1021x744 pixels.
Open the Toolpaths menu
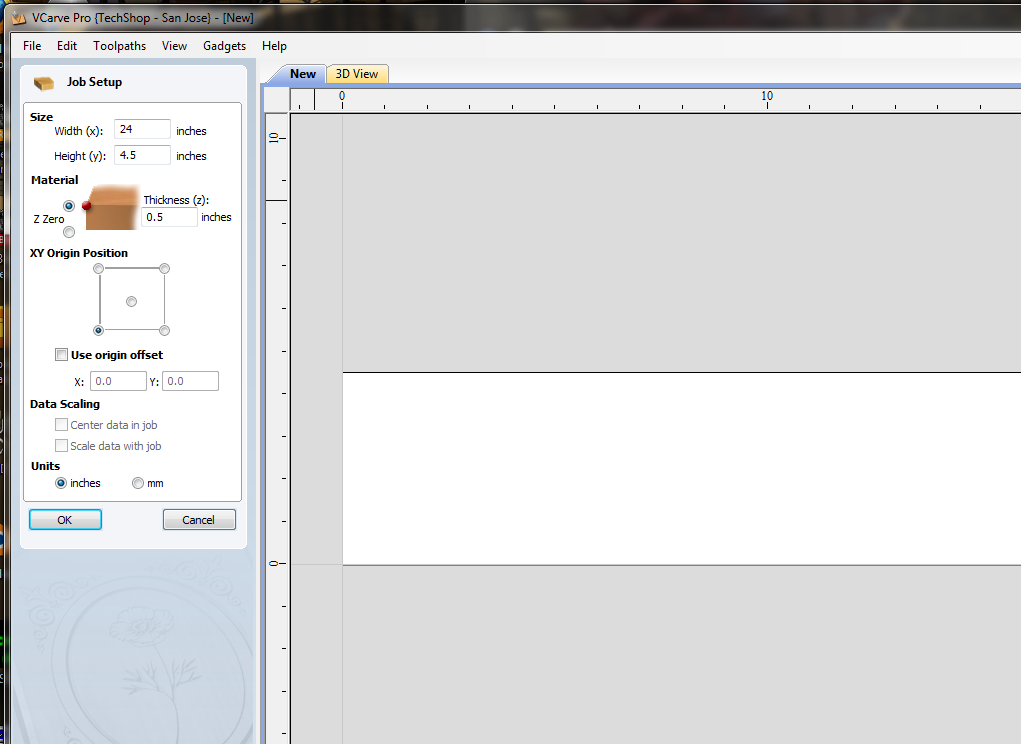pos(119,46)
